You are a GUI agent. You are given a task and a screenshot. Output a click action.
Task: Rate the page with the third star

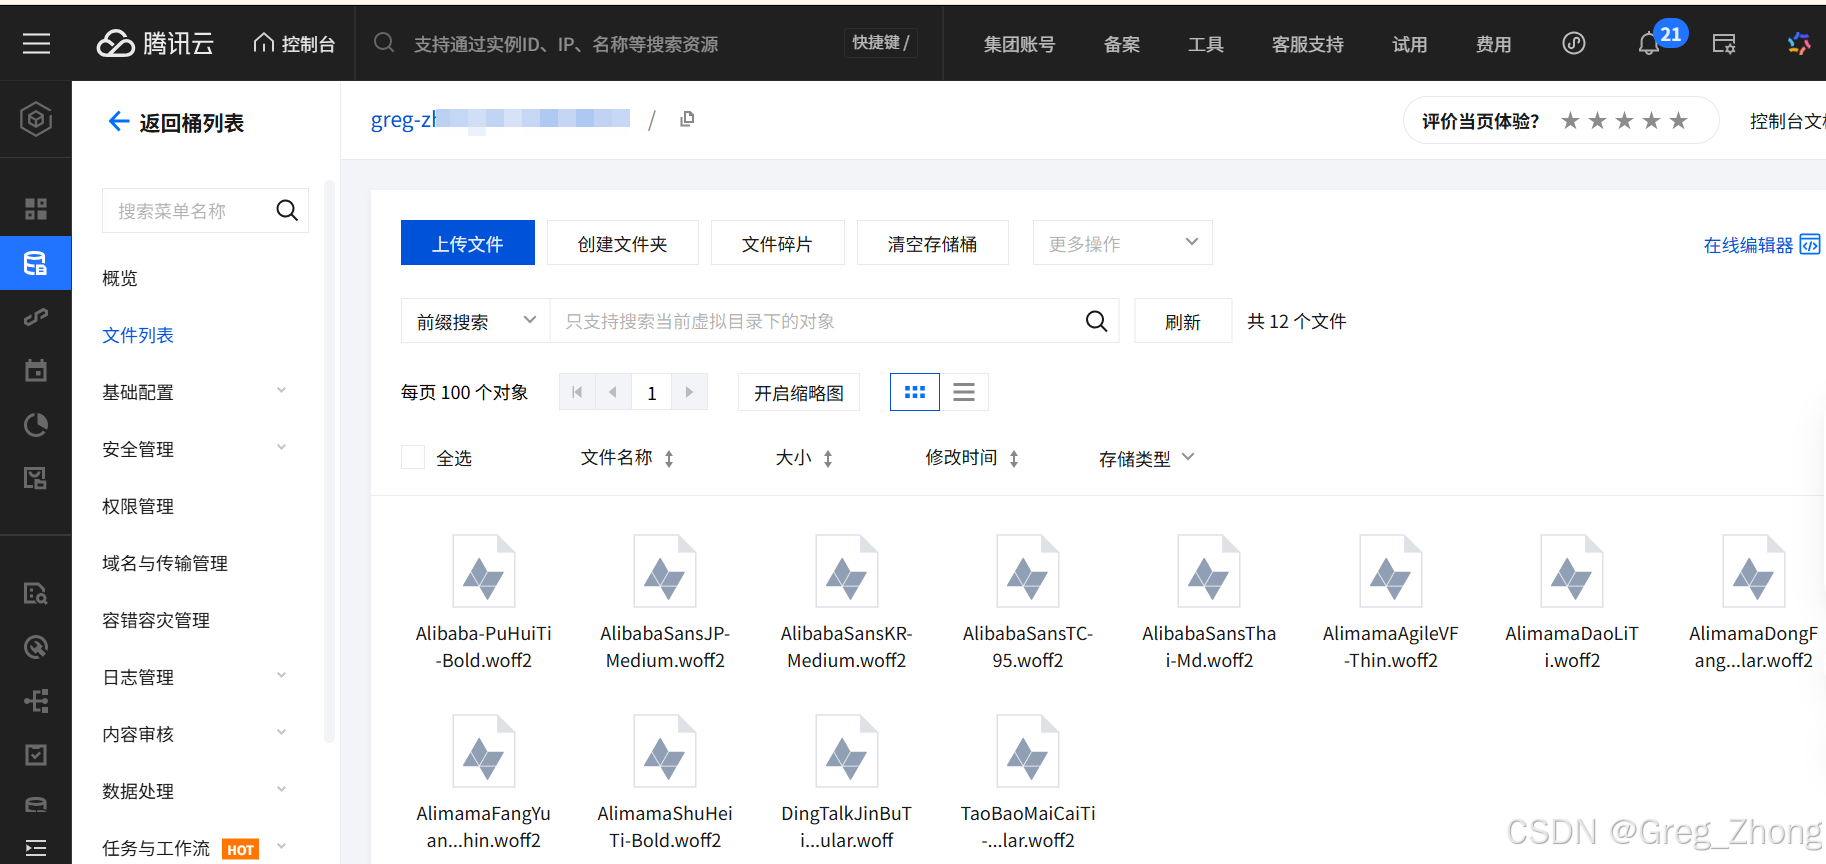[1625, 121]
